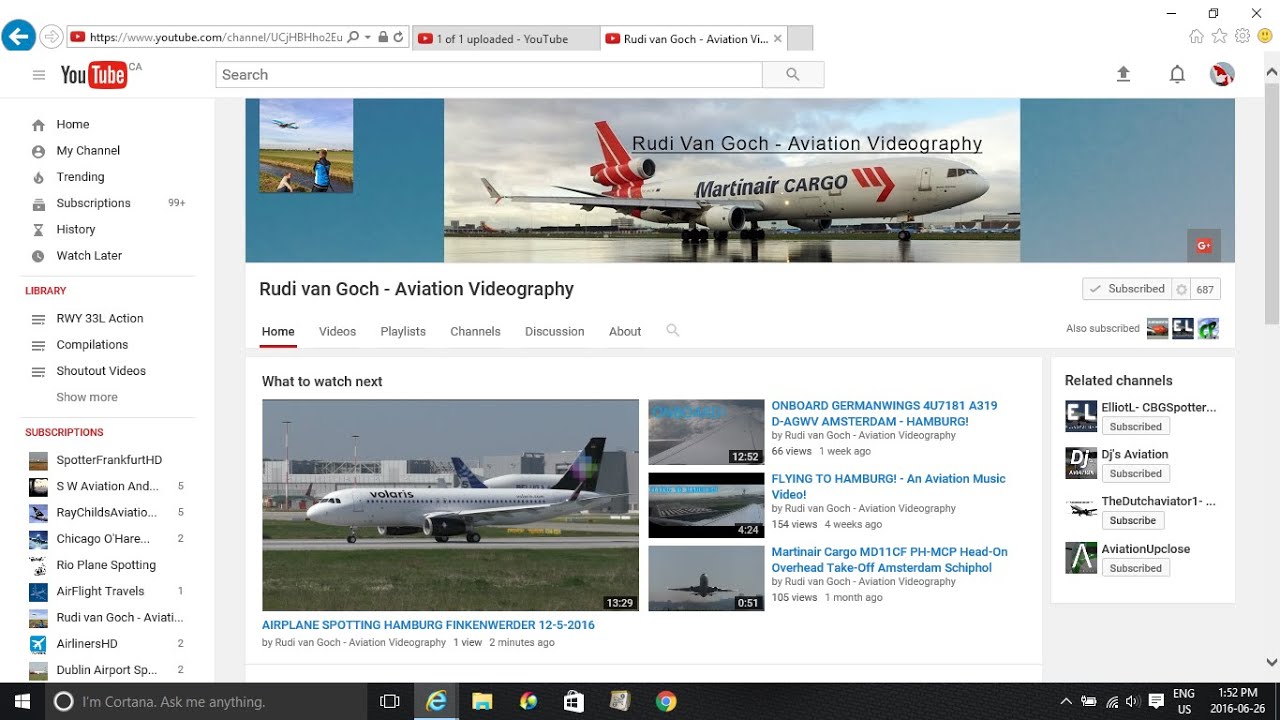Image resolution: width=1280 pixels, height=720 pixels.
Task: Open the YouTube hamburger guide menu
Action: 39,75
